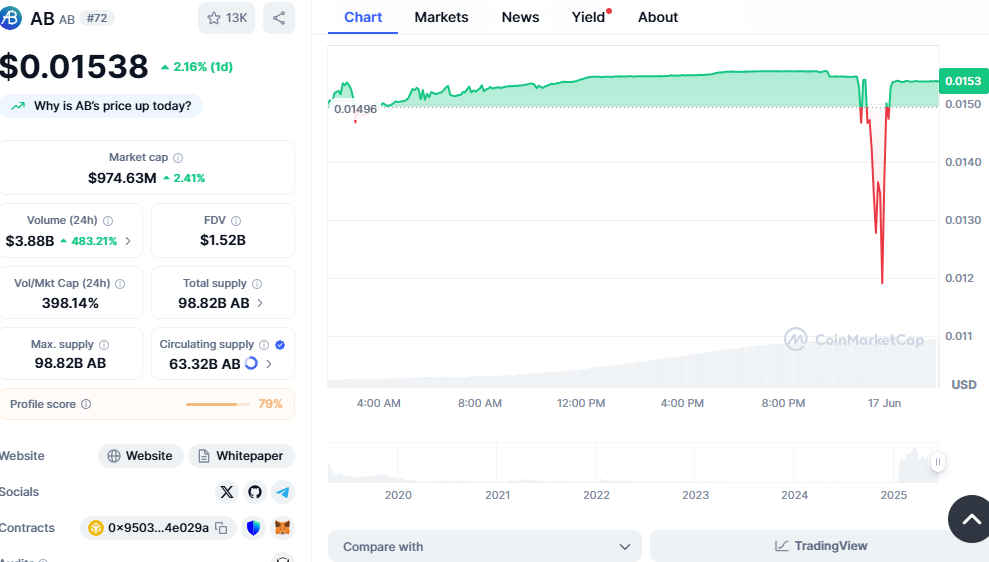Screen dimensions: 989x562
Task: Click the blue shield icon beside contract
Action: (x=254, y=528)
